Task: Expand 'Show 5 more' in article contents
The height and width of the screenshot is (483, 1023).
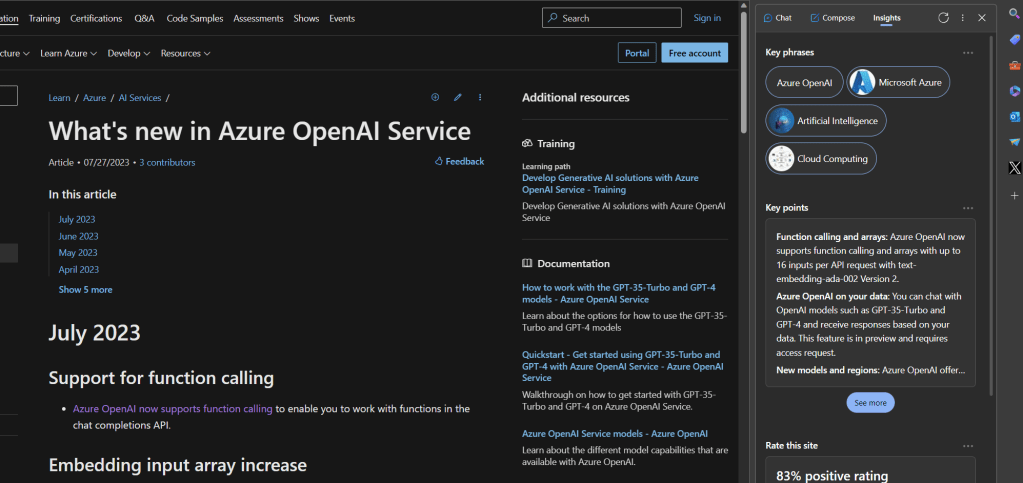Action: (x=85, y=290)
